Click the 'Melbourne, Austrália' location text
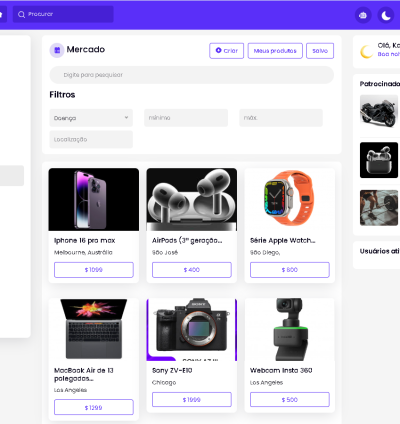The height and width of the screenshot is (424, 400). click(x=83, y=252)
